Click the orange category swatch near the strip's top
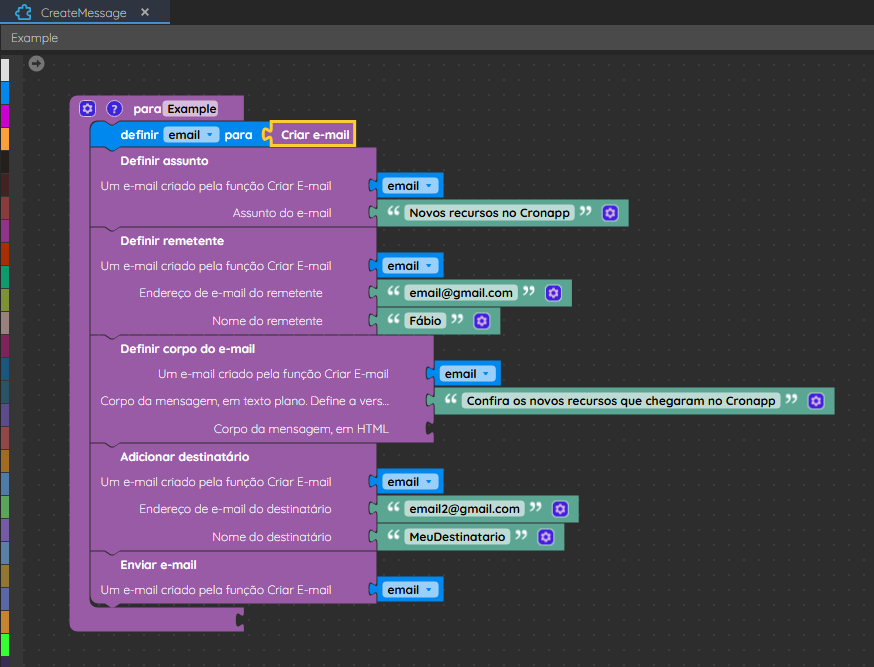Screen dimensions: 874x667 pos(5,139)
